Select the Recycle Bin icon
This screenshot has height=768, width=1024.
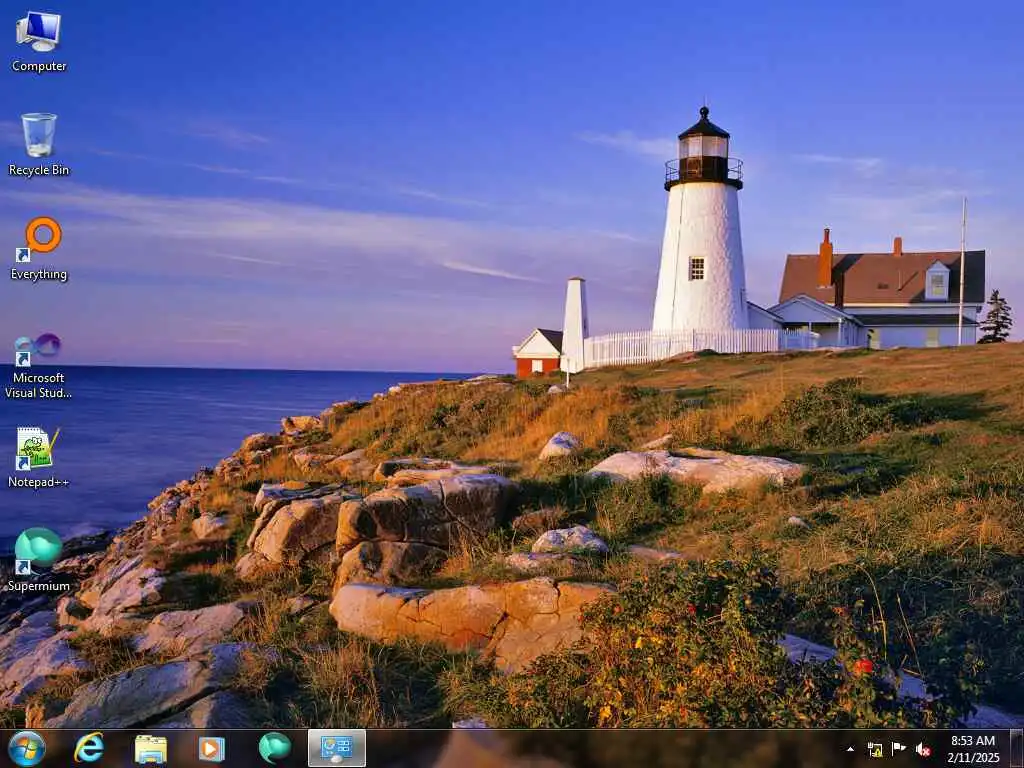pyautogui.click(x=39, y=144)
